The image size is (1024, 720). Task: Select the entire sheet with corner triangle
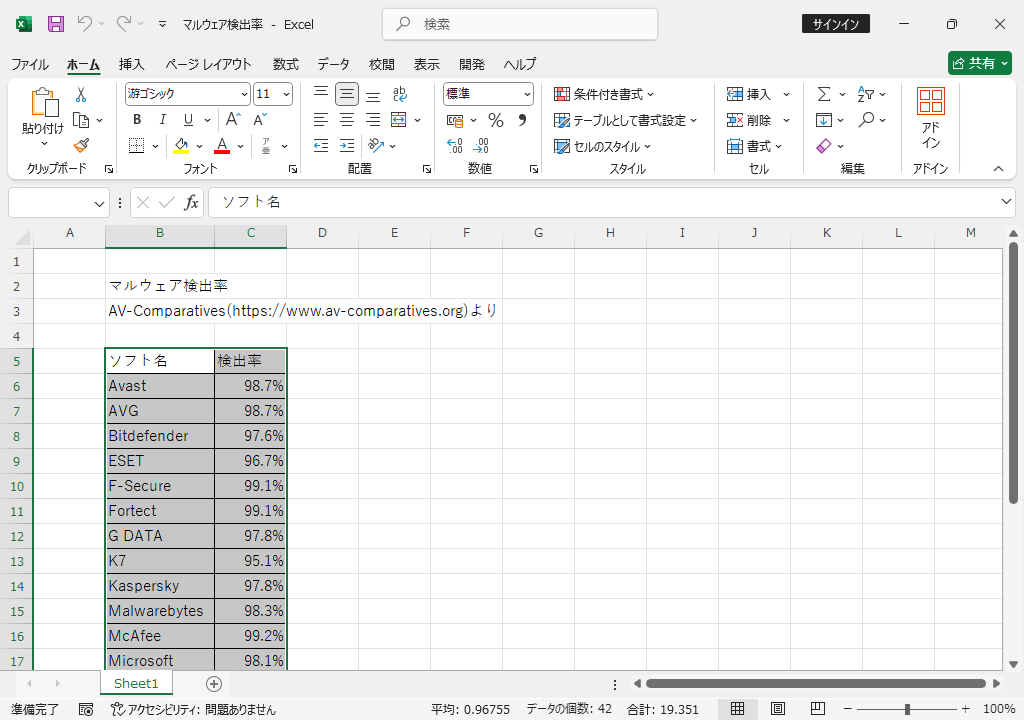(x=22, y=237)
